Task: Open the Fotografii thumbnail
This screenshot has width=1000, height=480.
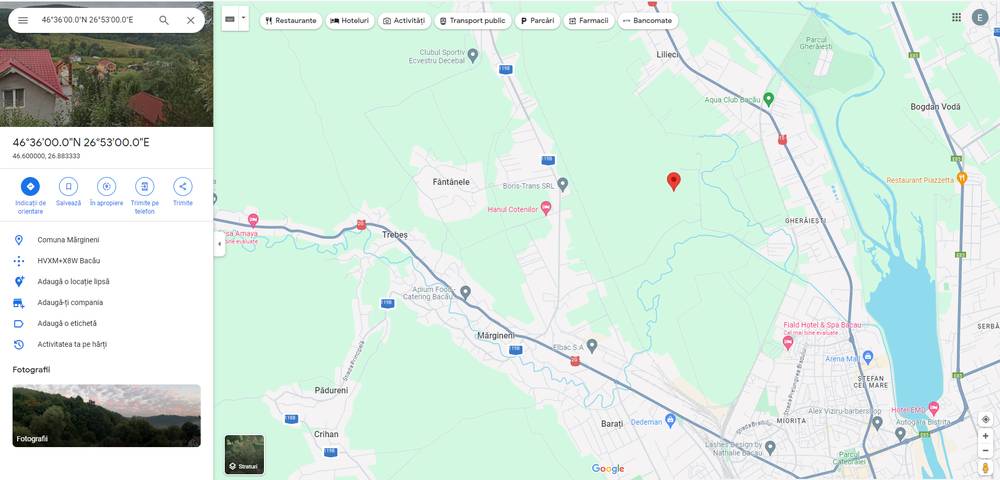Action: (x=107, y=415)
